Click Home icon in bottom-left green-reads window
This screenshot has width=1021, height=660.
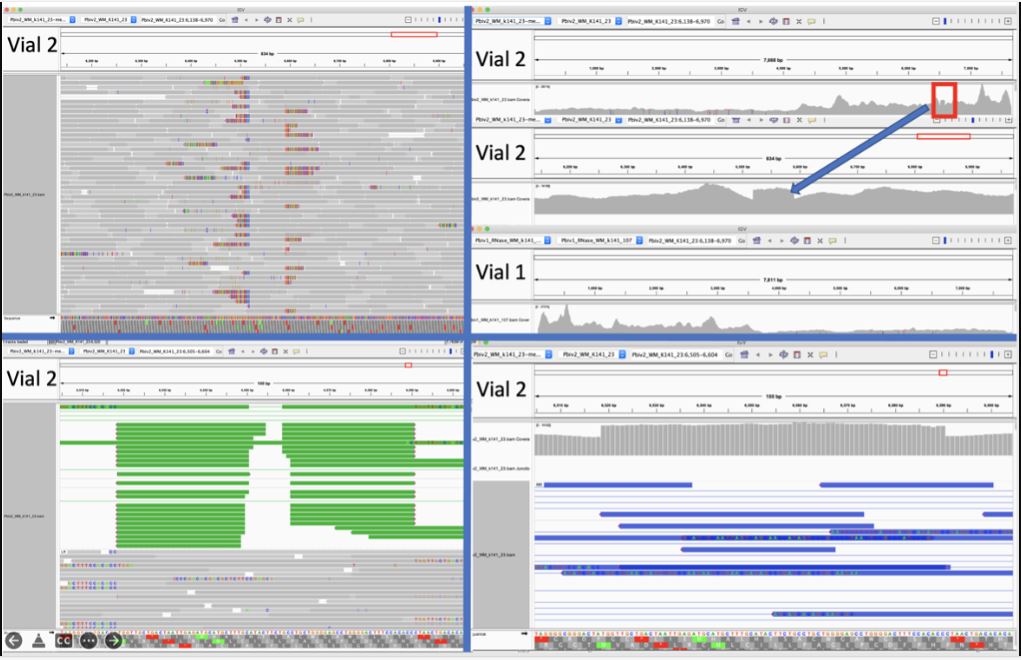(232, 351)
